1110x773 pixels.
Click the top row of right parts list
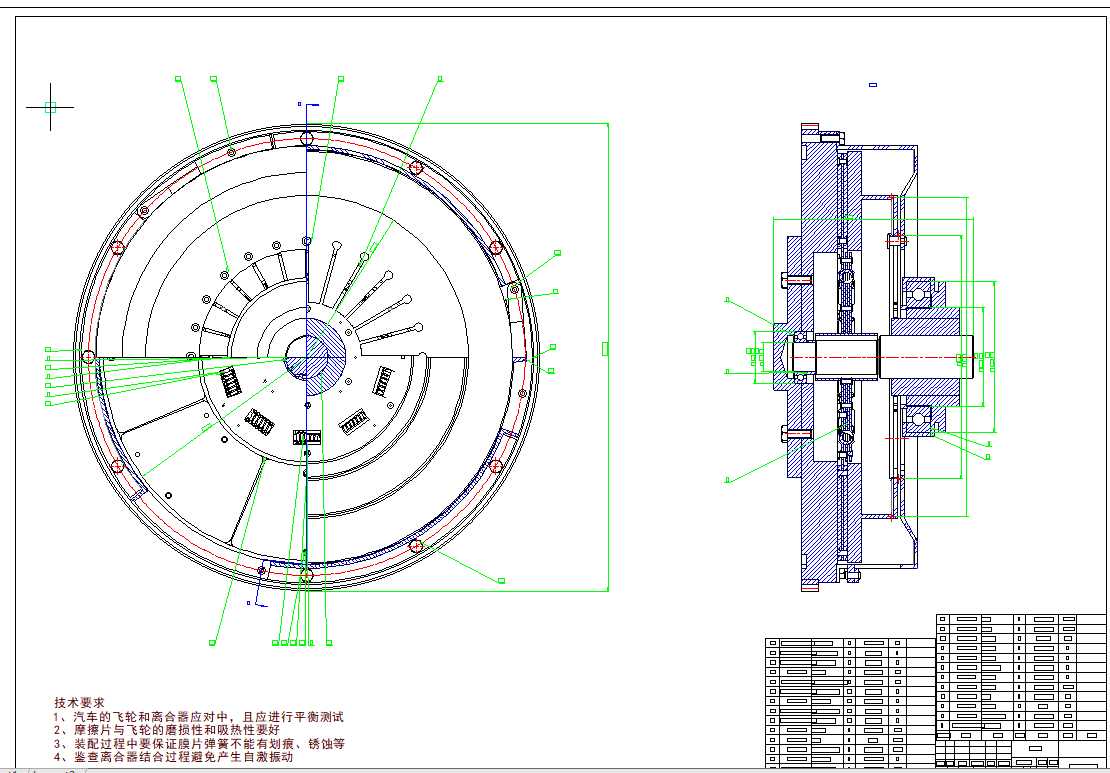click(x=1020, y=620)
